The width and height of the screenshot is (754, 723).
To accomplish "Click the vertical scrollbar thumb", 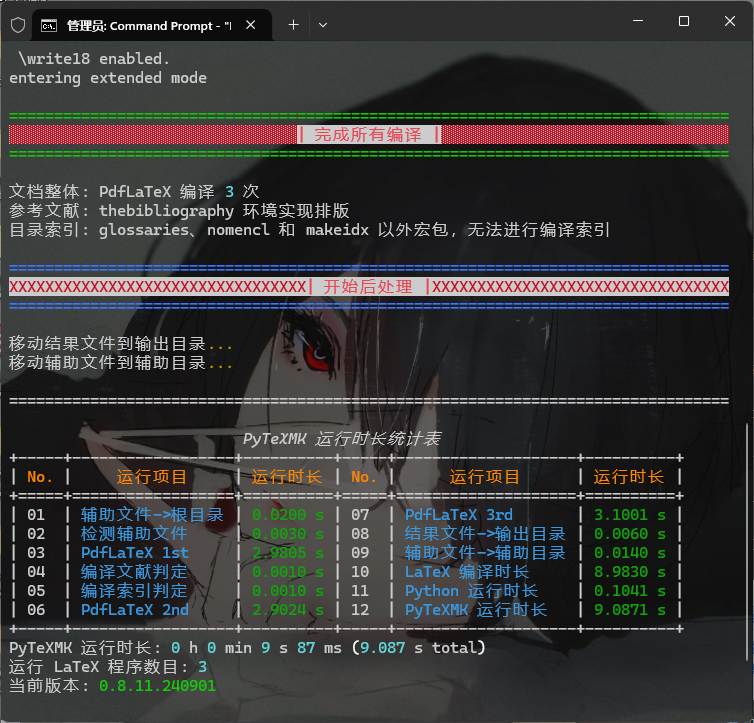I will [747, 542].
